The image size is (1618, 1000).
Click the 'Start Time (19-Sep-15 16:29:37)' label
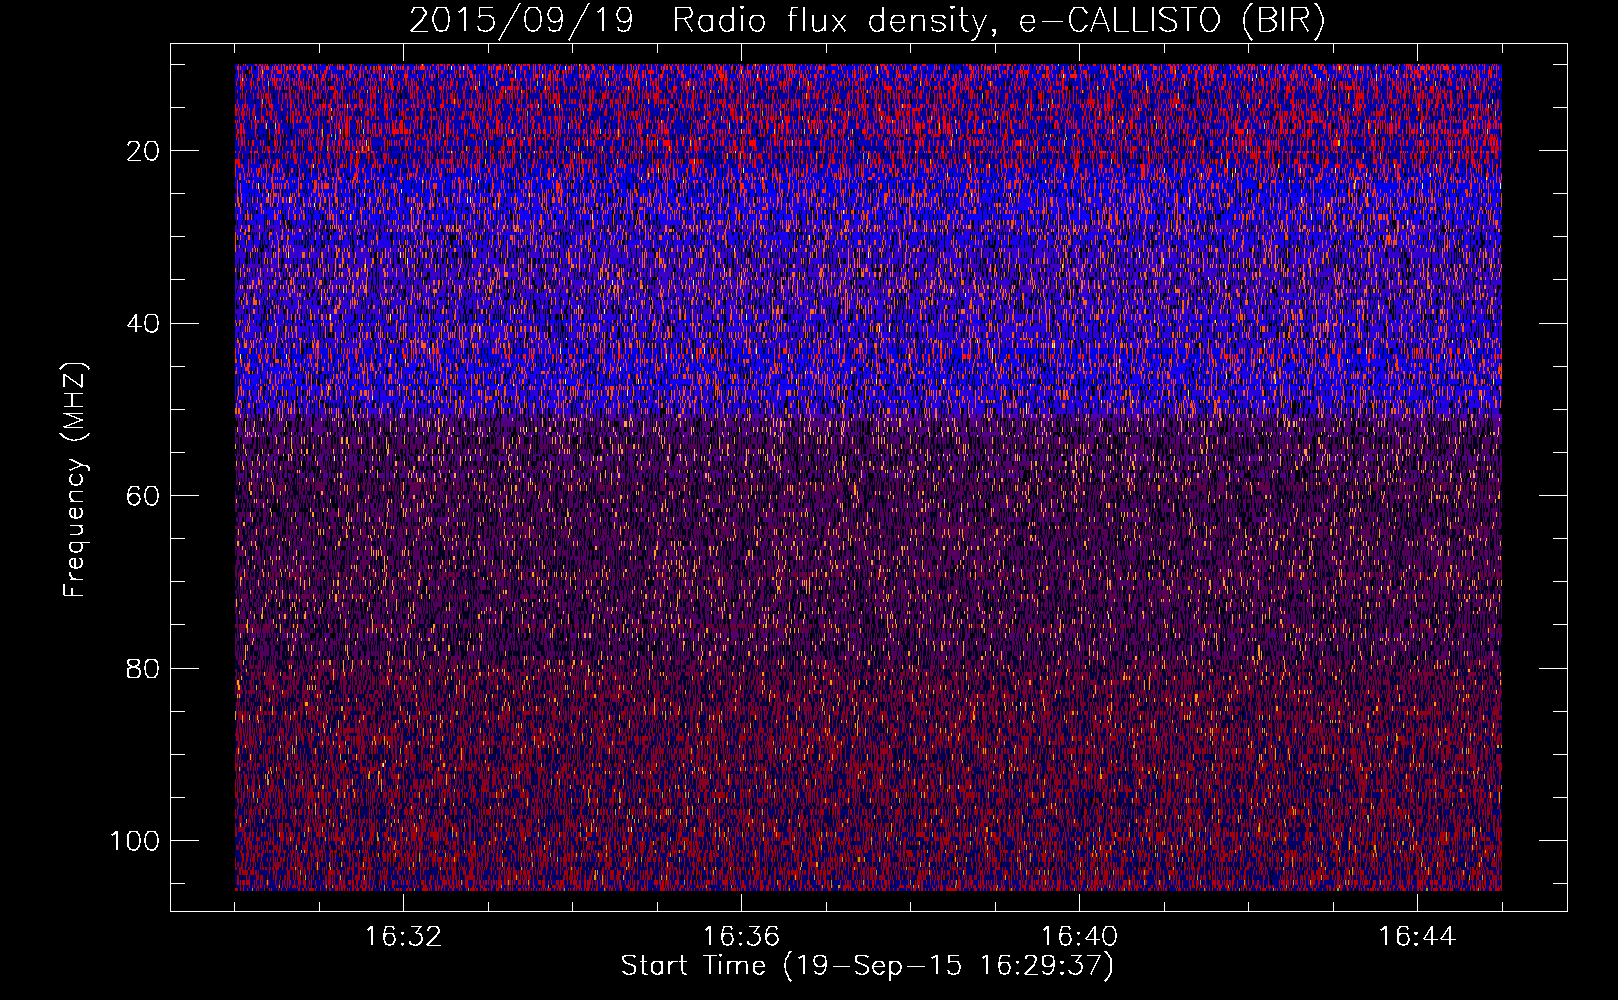867,966
